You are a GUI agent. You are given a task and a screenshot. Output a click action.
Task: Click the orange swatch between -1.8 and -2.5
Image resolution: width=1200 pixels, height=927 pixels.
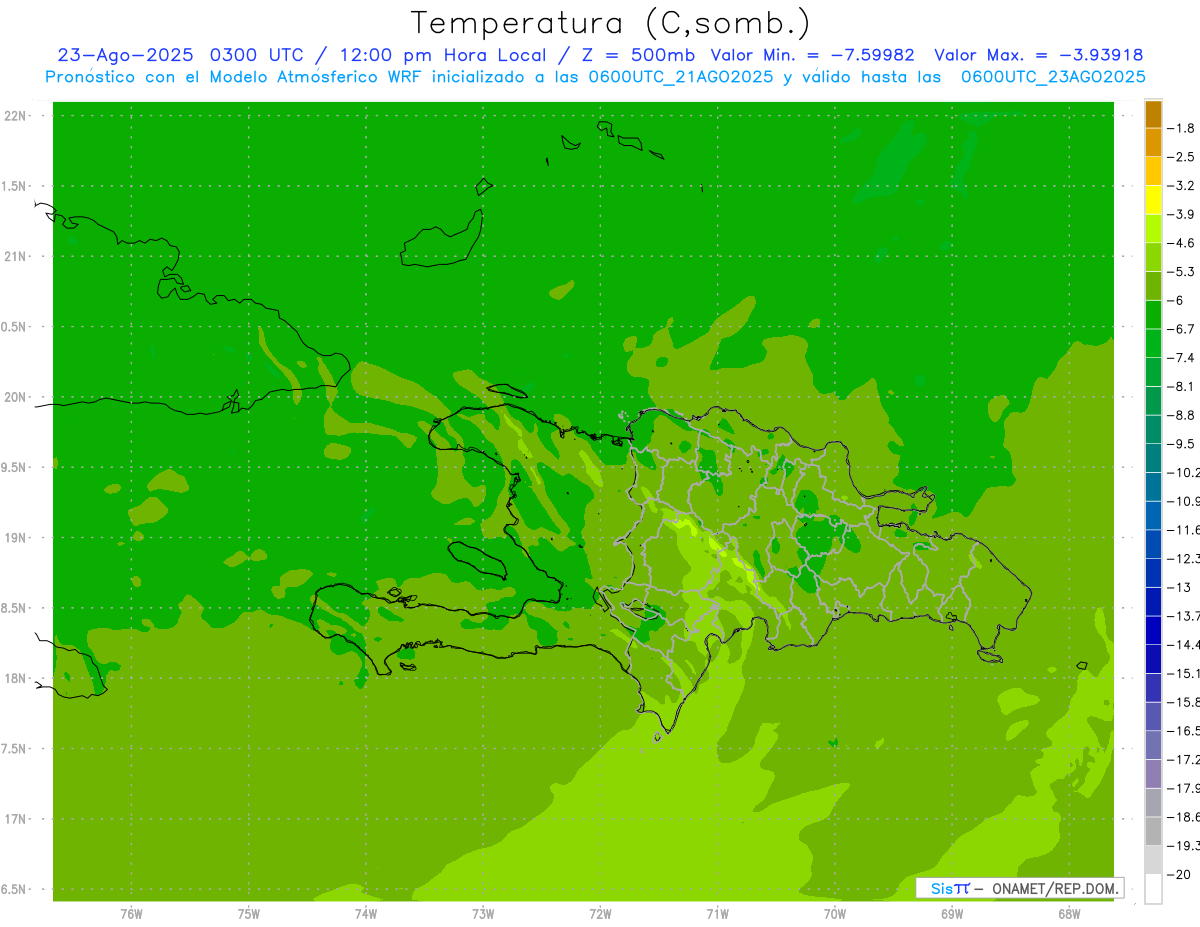pos(1153,143)
